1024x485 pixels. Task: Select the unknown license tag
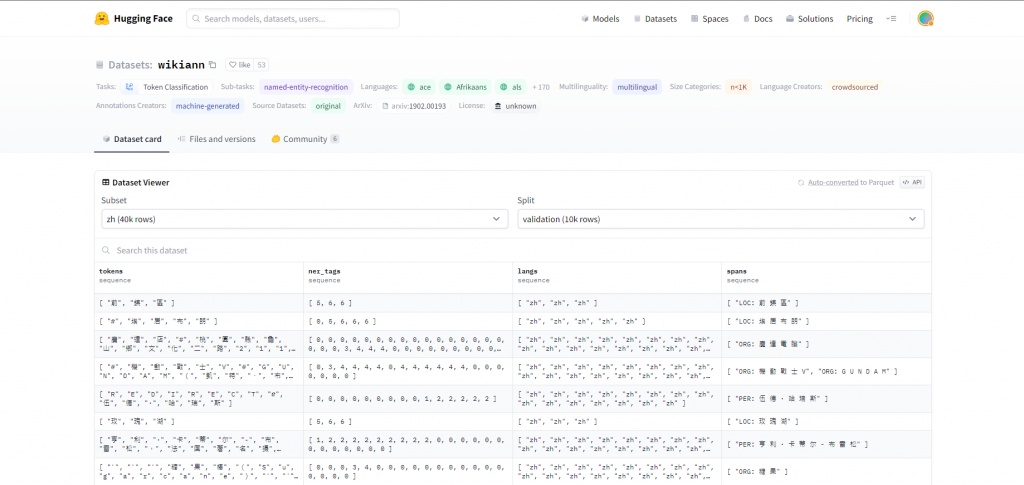point(516,106)
